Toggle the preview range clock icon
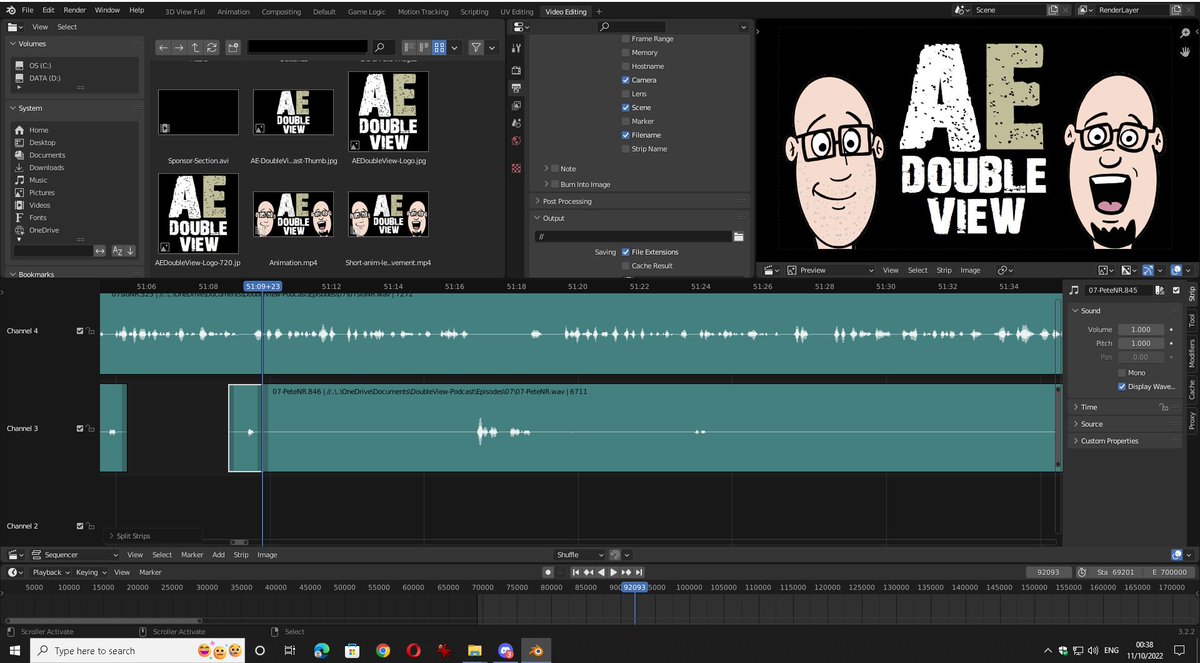 tap(1081, 572)
